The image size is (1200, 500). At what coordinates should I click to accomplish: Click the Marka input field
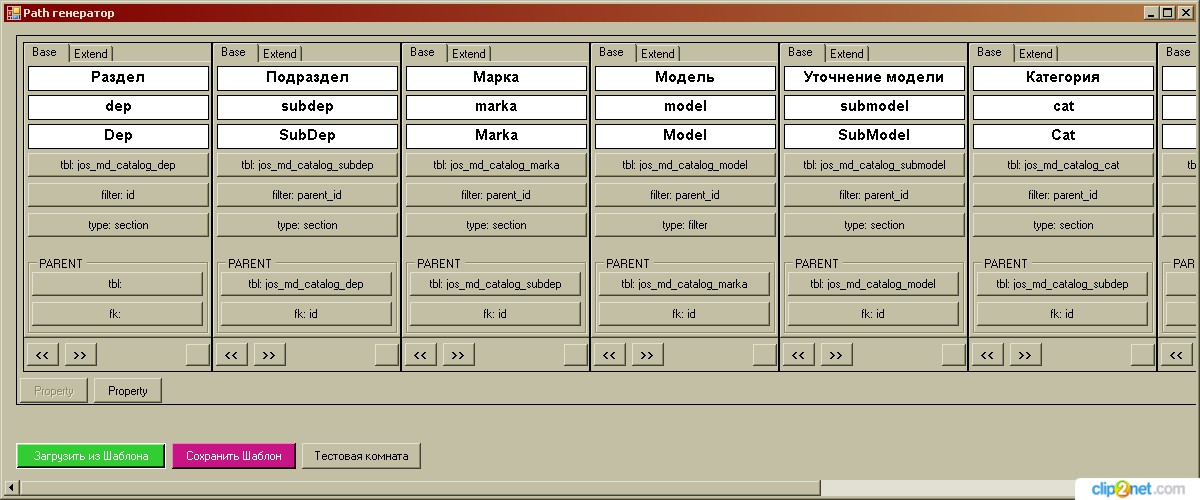(x=497, y=136)
